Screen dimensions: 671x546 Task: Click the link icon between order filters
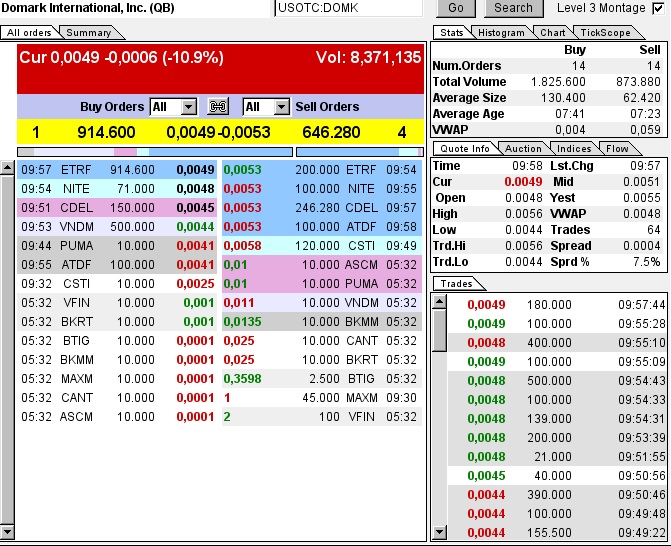click(x=218, y=106)
